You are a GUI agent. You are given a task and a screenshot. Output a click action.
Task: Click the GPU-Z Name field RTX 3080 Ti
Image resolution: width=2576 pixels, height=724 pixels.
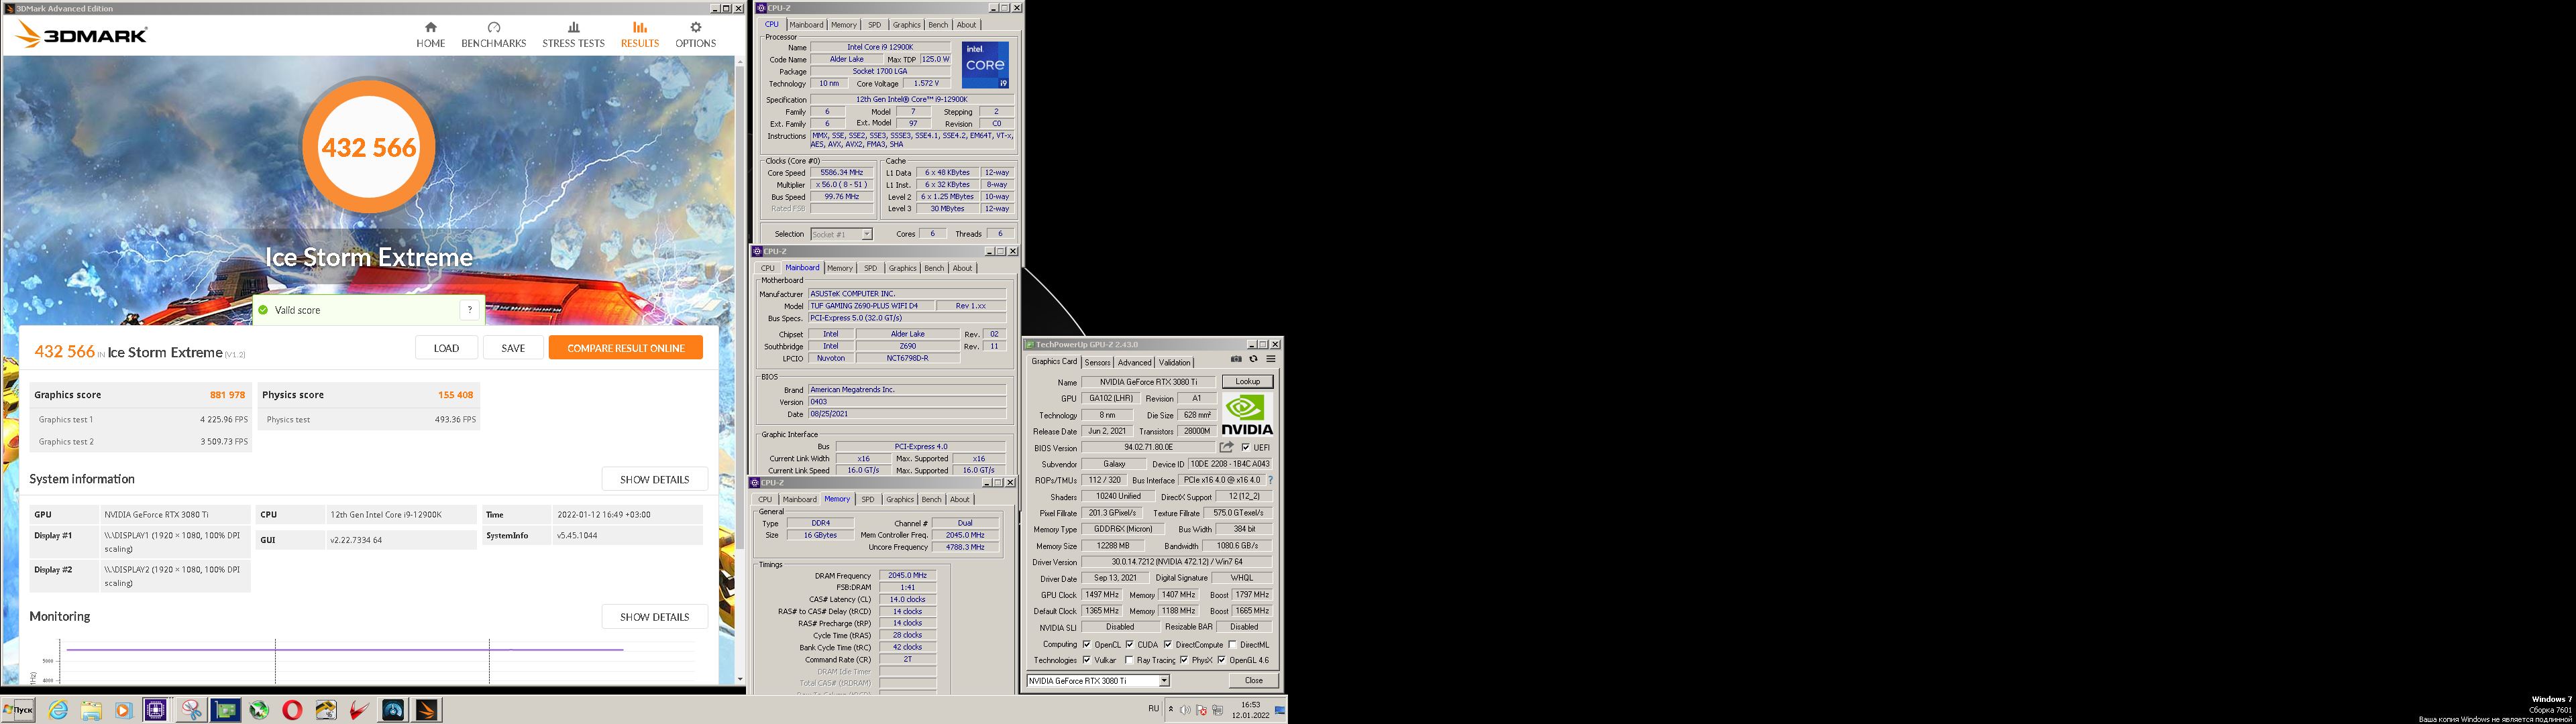click(1148, 382)
